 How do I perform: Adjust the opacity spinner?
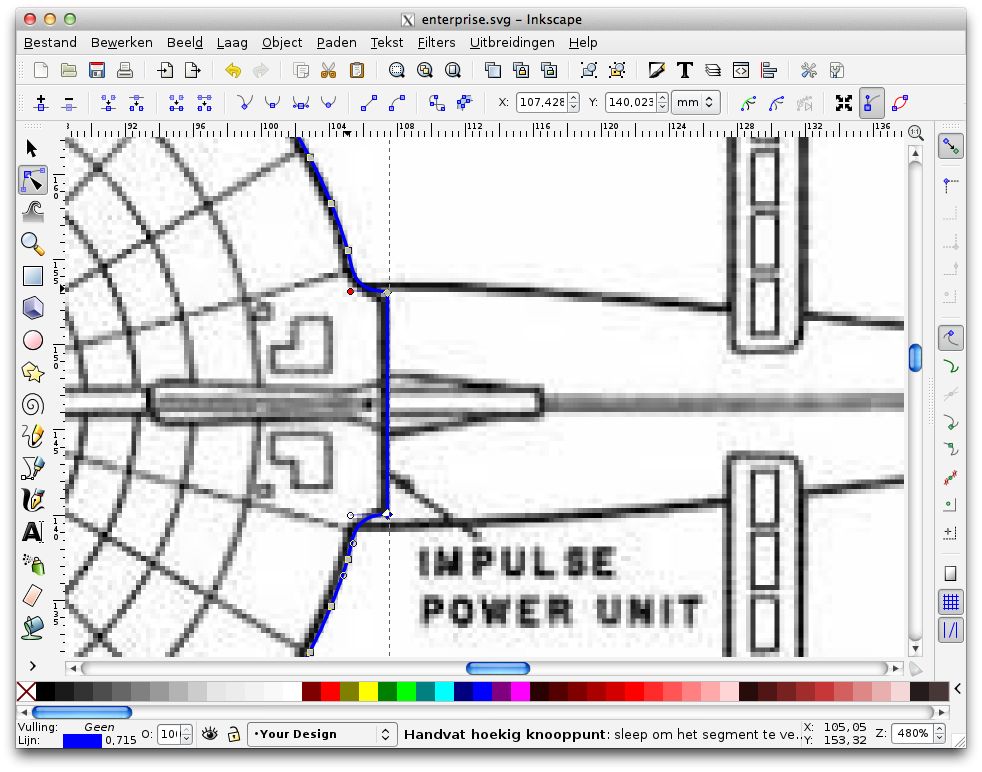186,734
